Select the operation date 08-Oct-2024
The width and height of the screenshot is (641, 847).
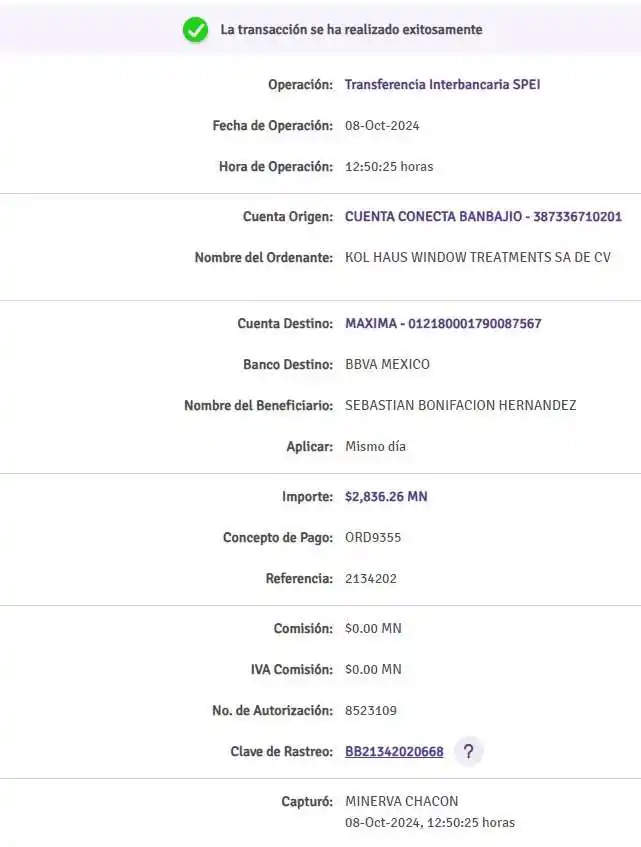[382, 126]
